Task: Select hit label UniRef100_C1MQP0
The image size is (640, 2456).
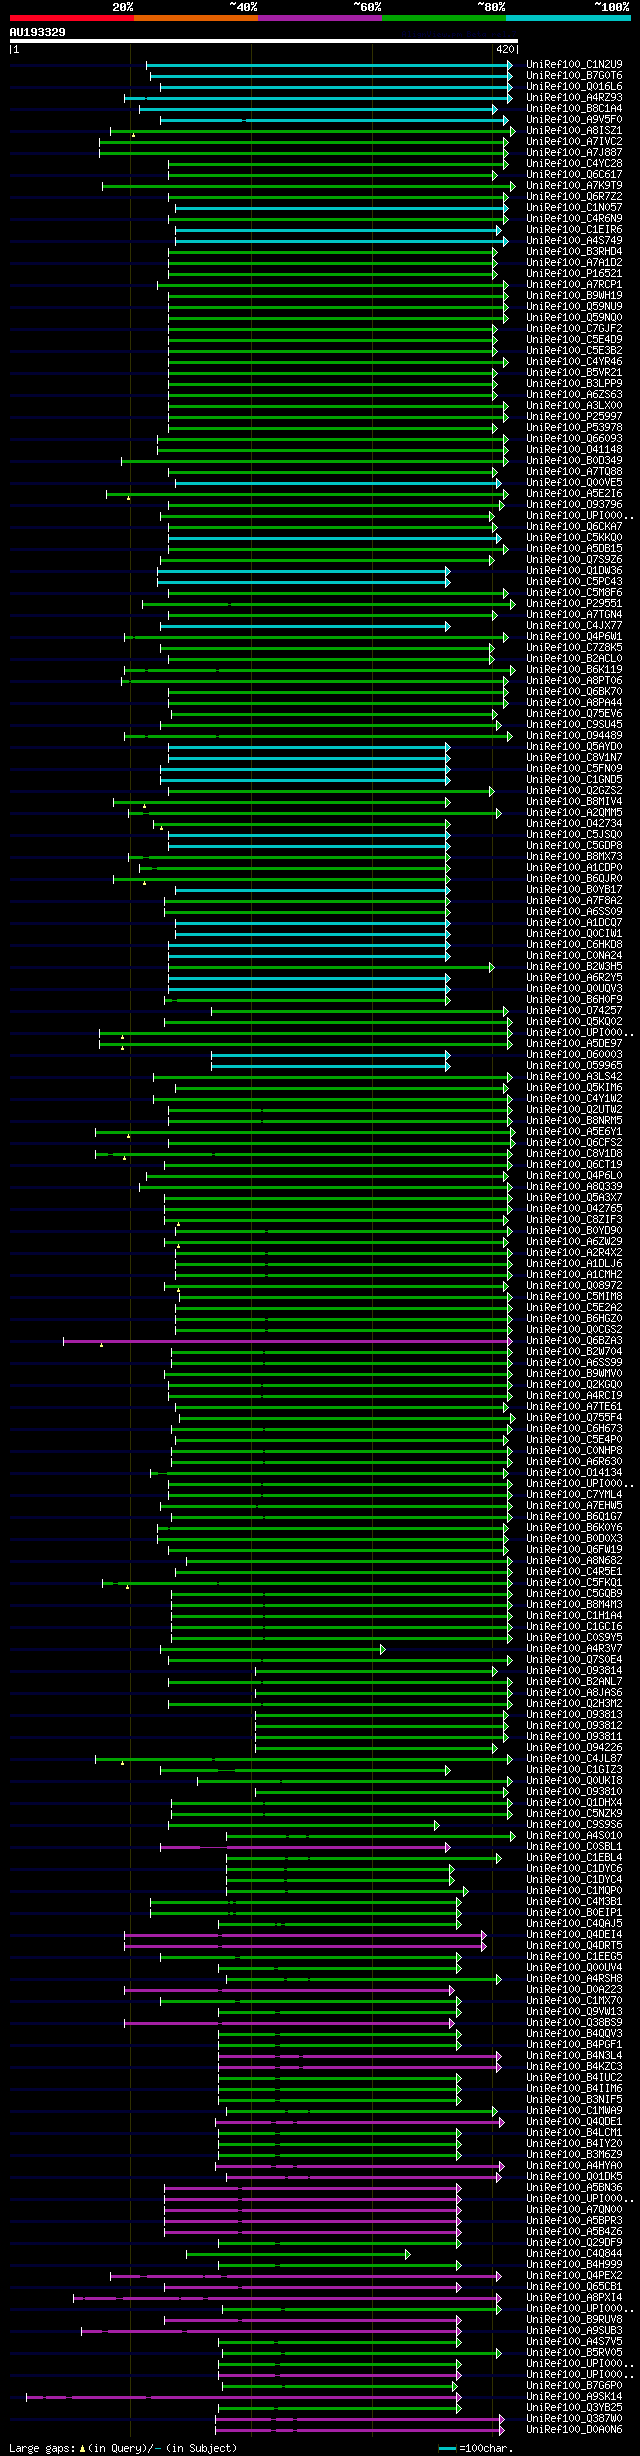Action: (x=574, y=1891)
